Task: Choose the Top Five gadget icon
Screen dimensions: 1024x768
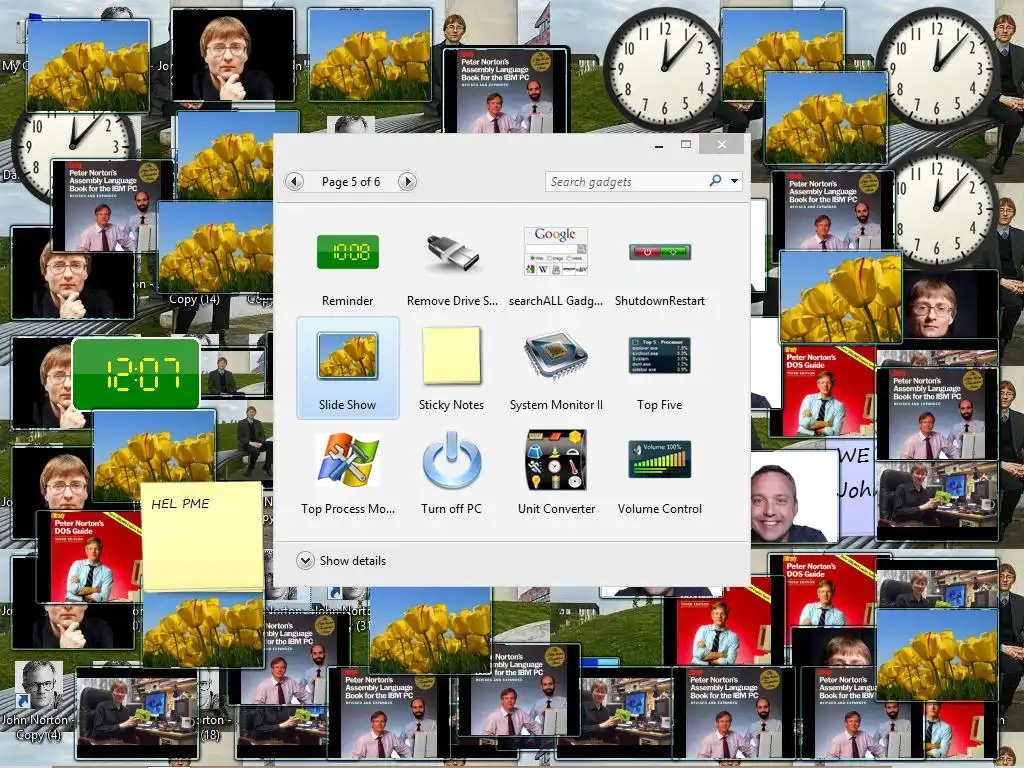Action: pyautogui.click(x=660, y=355)
